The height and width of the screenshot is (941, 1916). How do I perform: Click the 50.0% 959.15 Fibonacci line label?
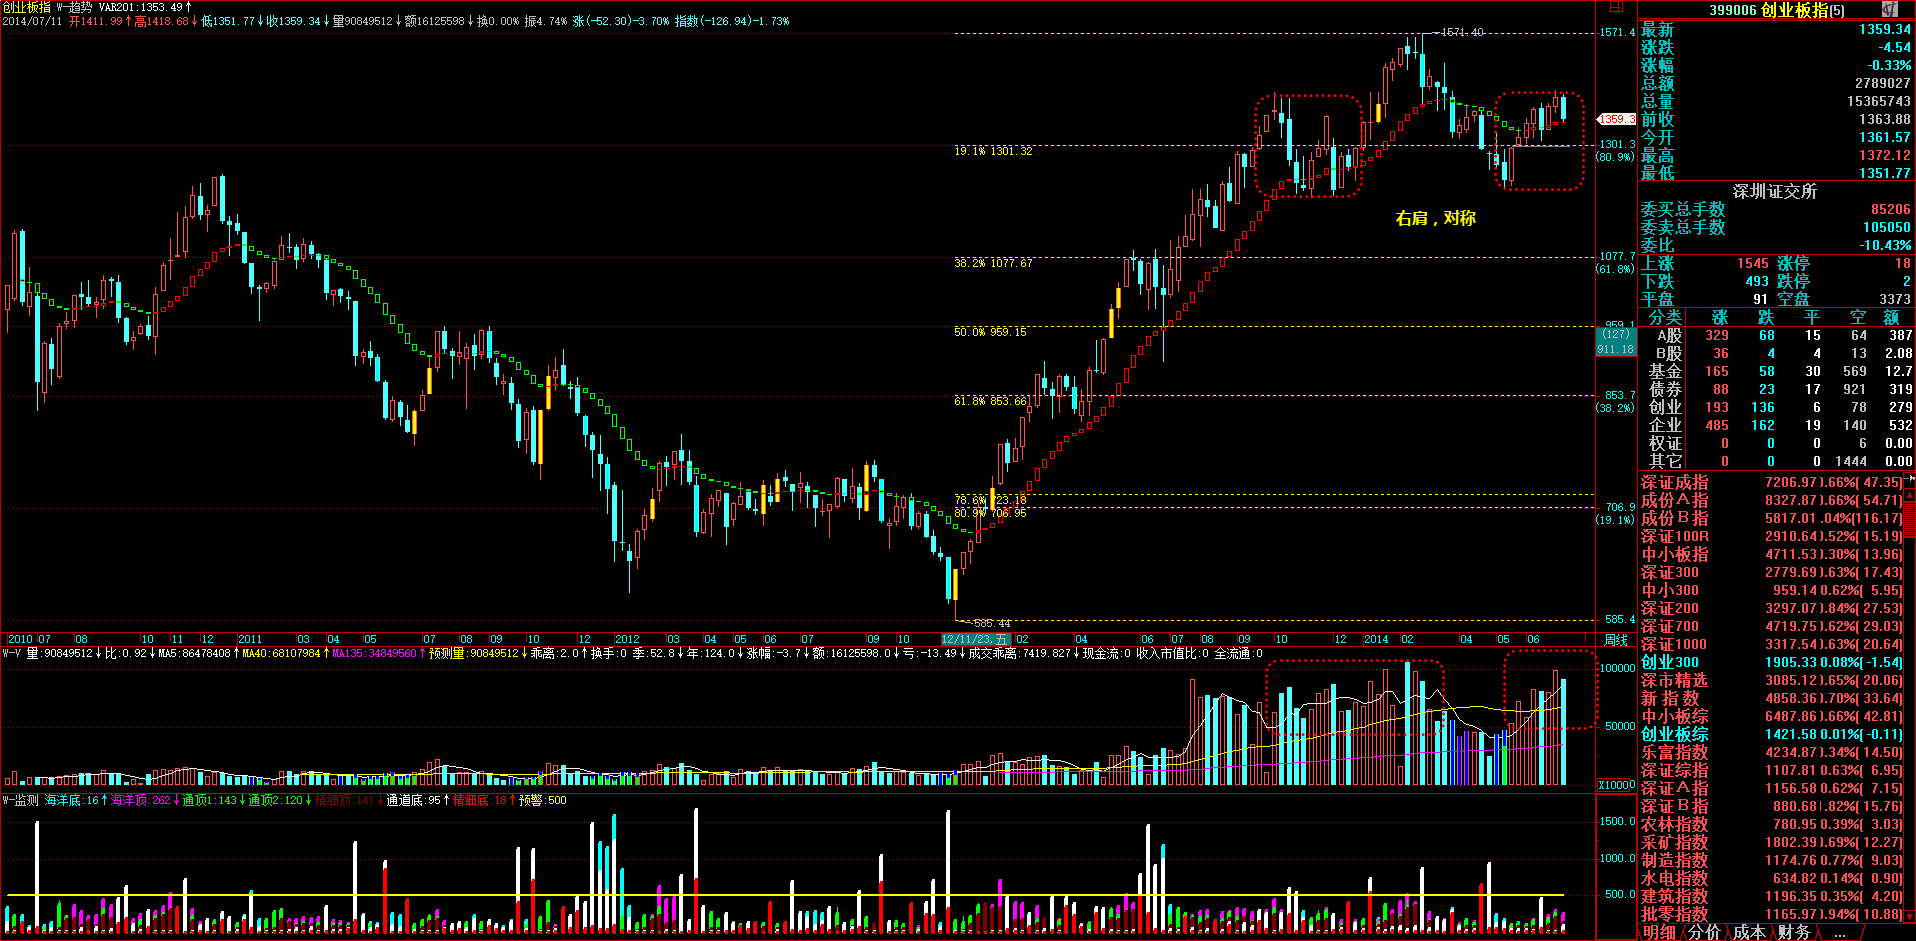click(x=990, y=331)
